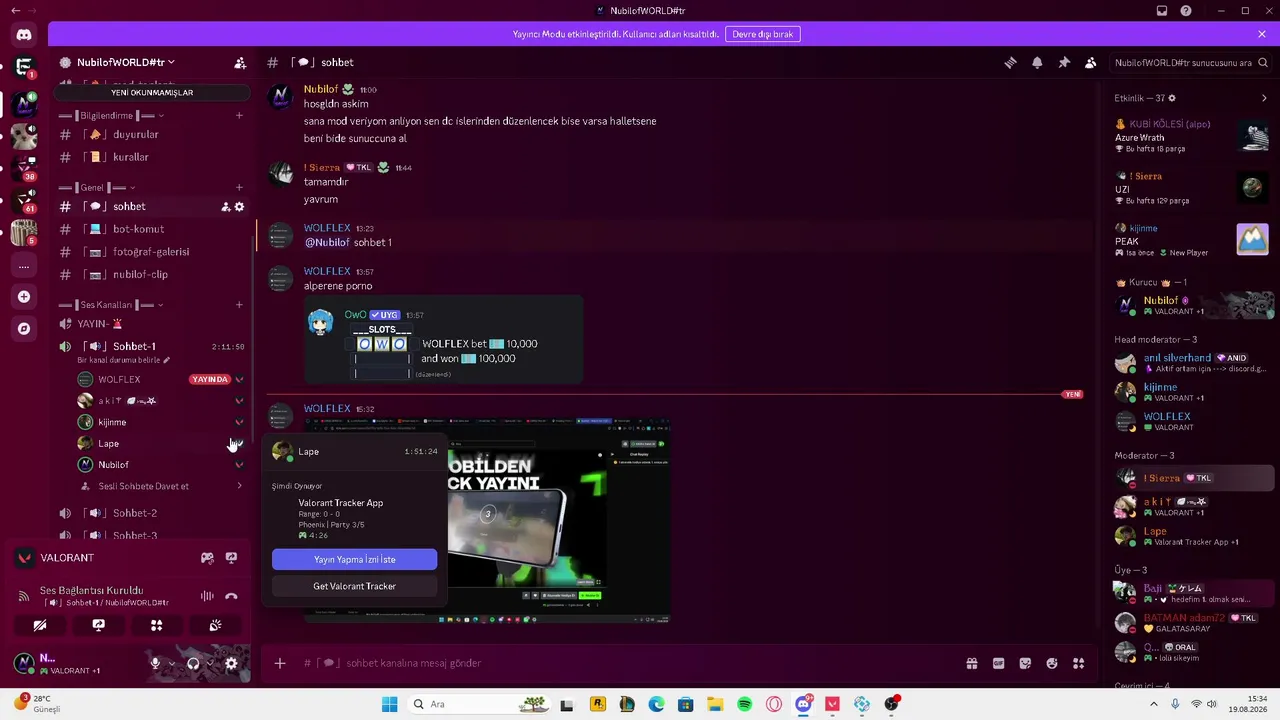Click WOLFLEX in the voice channel
1280x720 pixels.
[x=119, y=380]
